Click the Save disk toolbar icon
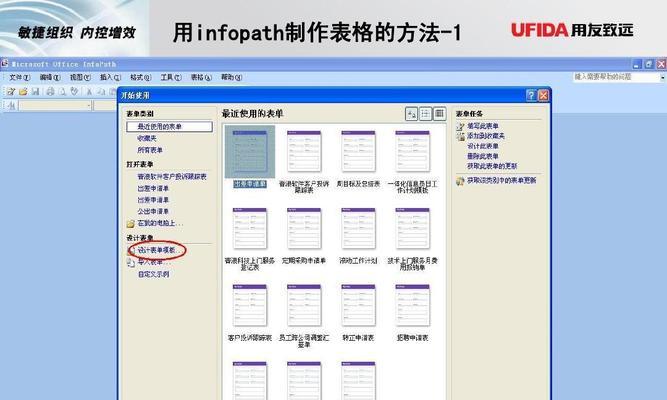Screen dimensions: 667x400 [36, 91]
